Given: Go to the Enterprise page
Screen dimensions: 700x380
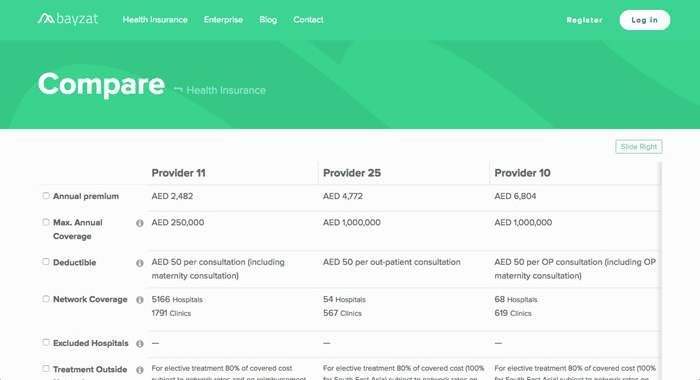Looking at the screenshot, I should pos(223,20).
